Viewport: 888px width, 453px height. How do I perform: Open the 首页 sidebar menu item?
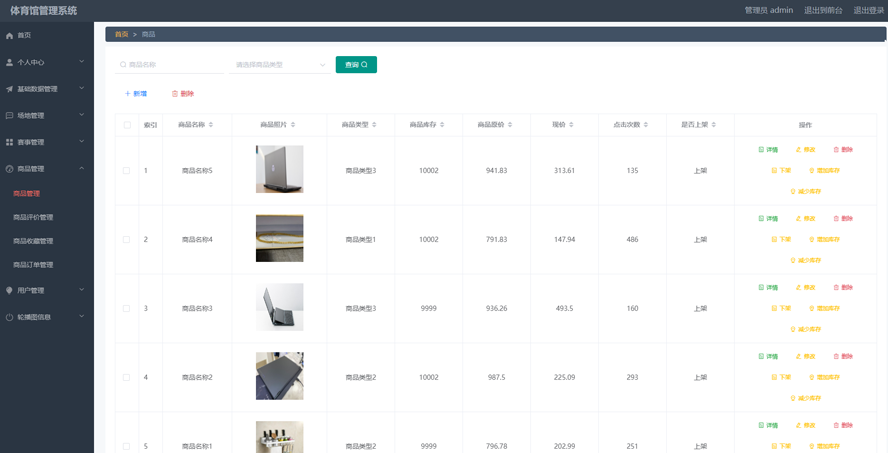[47, 36]
